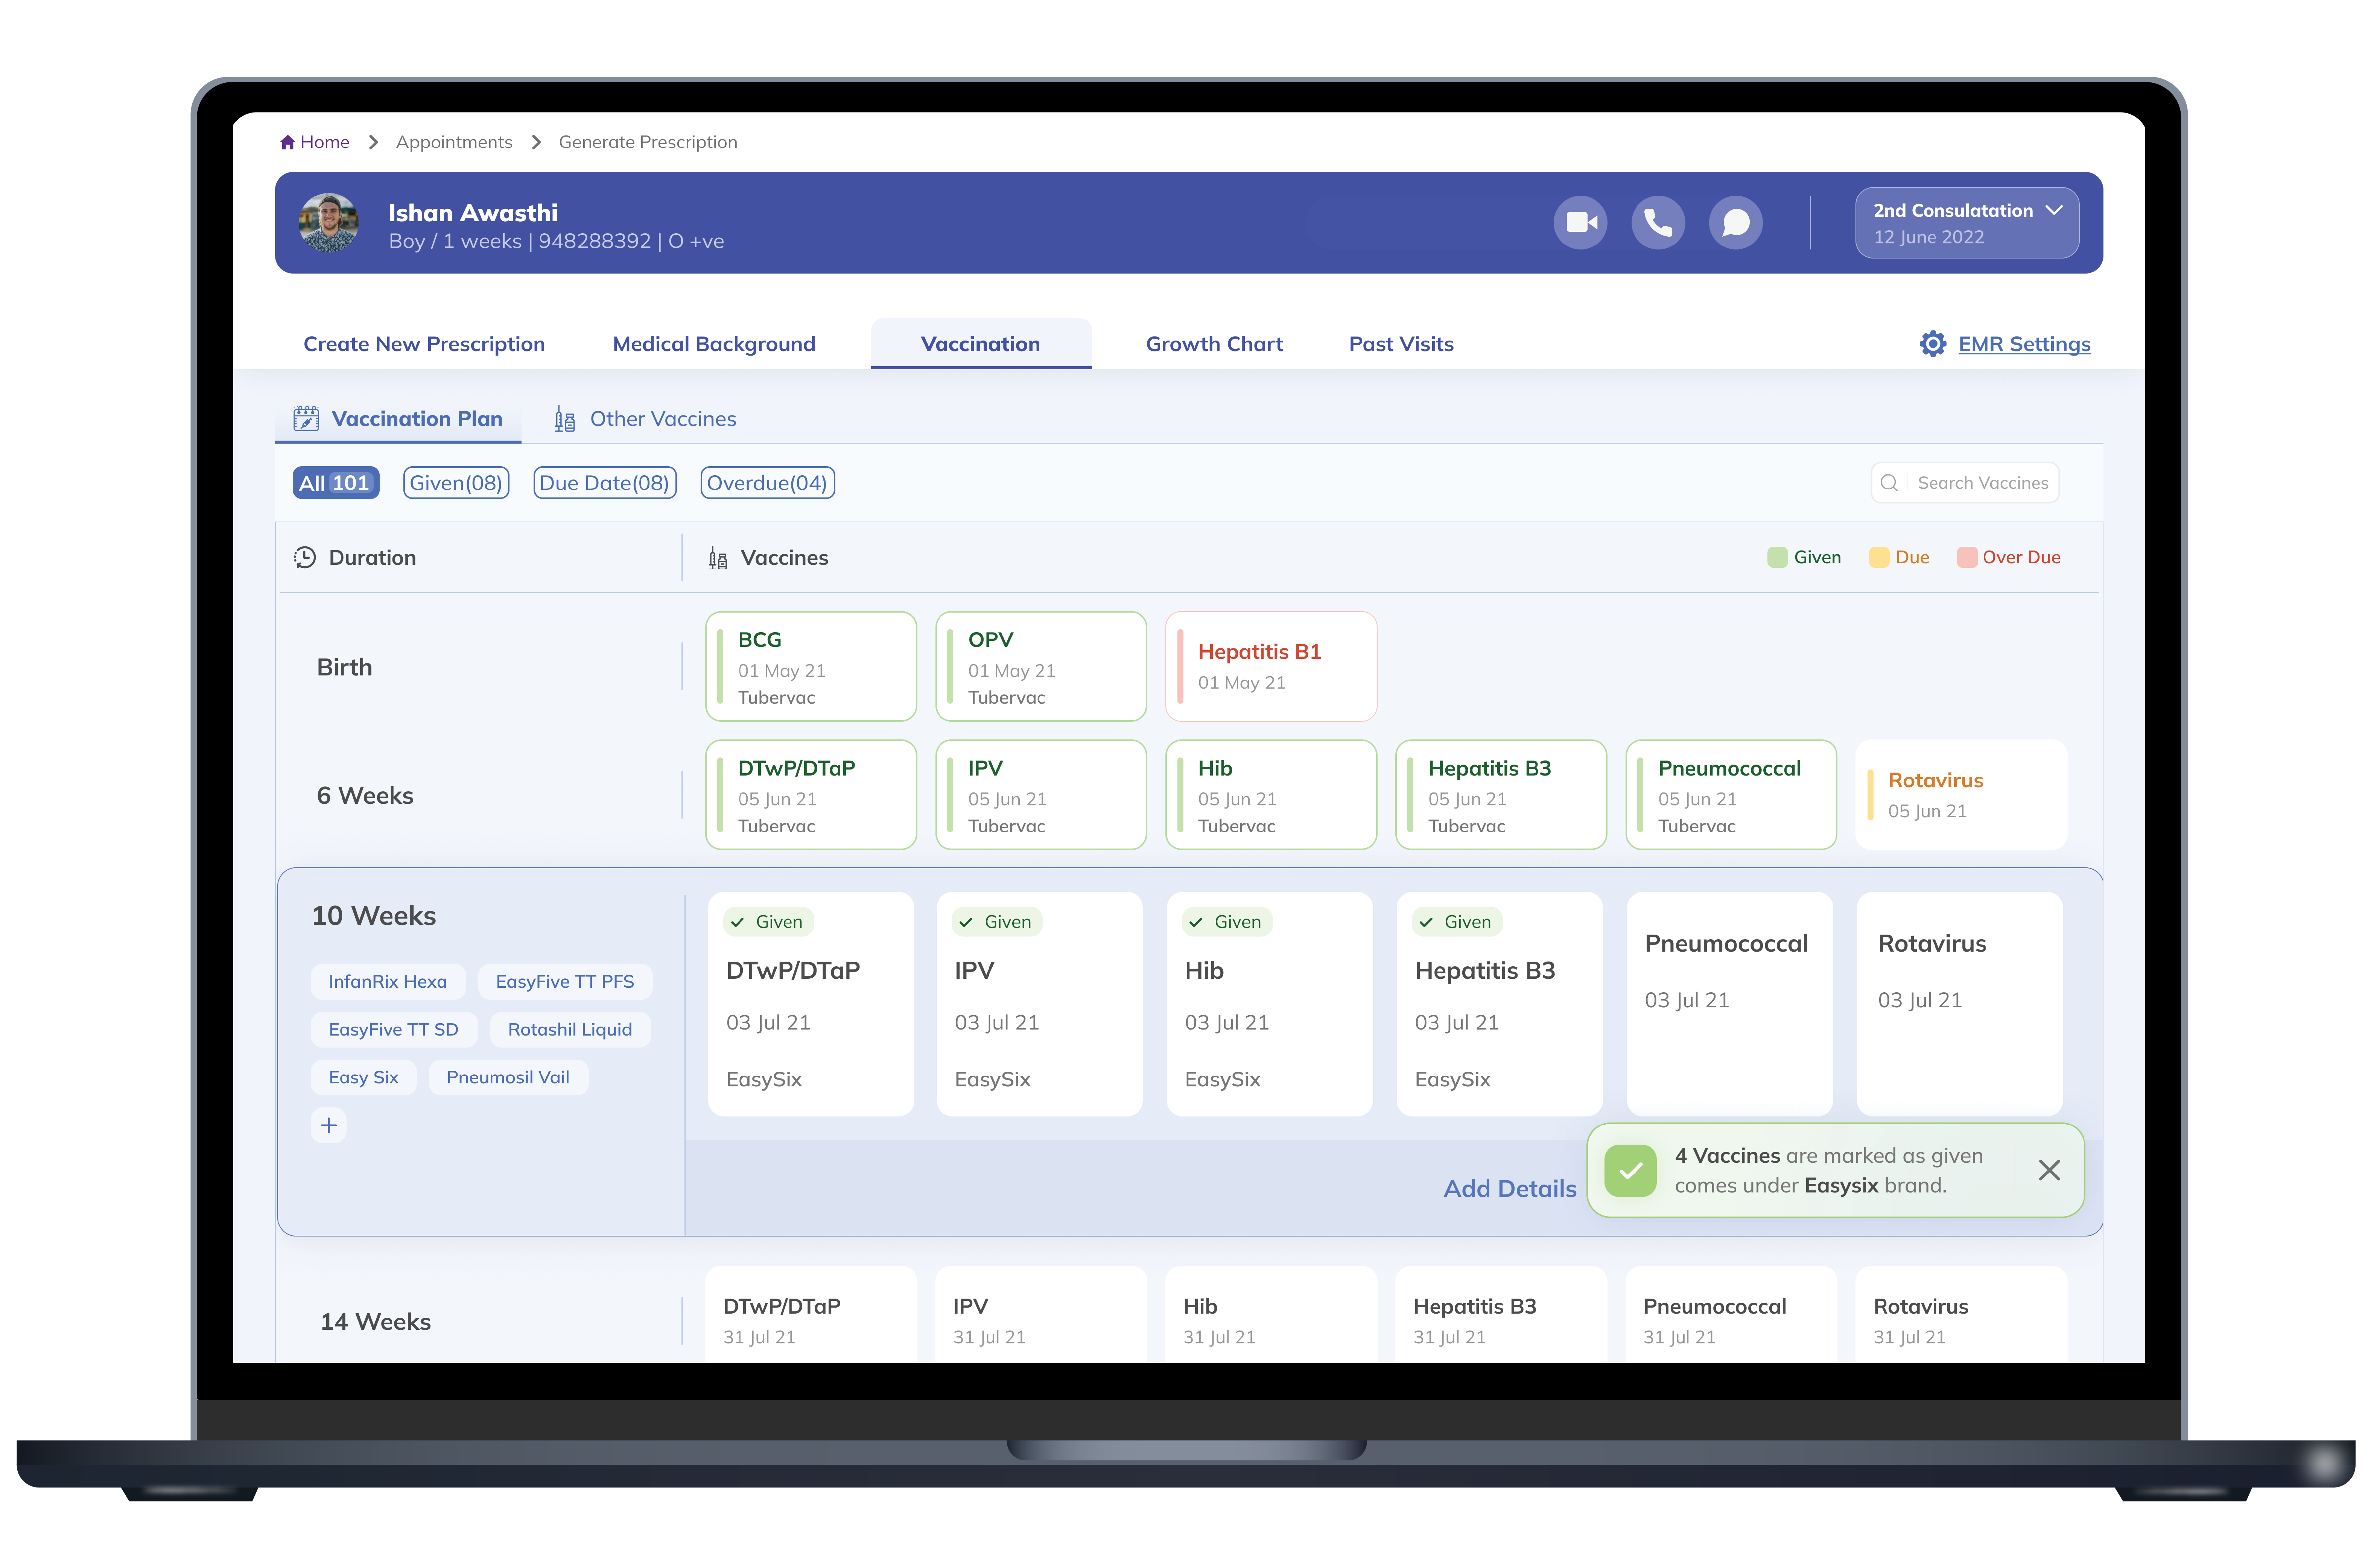Select the Given(08) filter
Image resolution: width=2371 pixels, height=1568 pixels.
coord(456,482)
